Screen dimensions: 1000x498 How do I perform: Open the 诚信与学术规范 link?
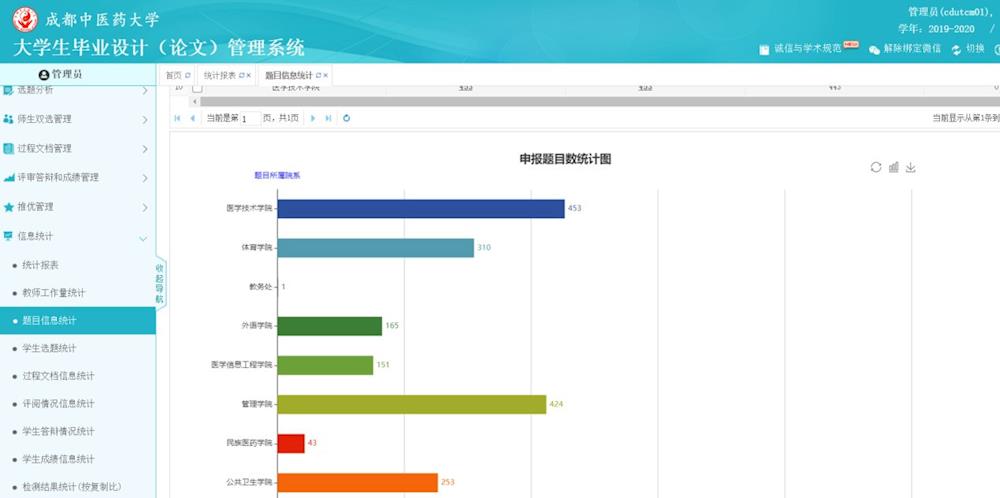(x=808, y=48)
